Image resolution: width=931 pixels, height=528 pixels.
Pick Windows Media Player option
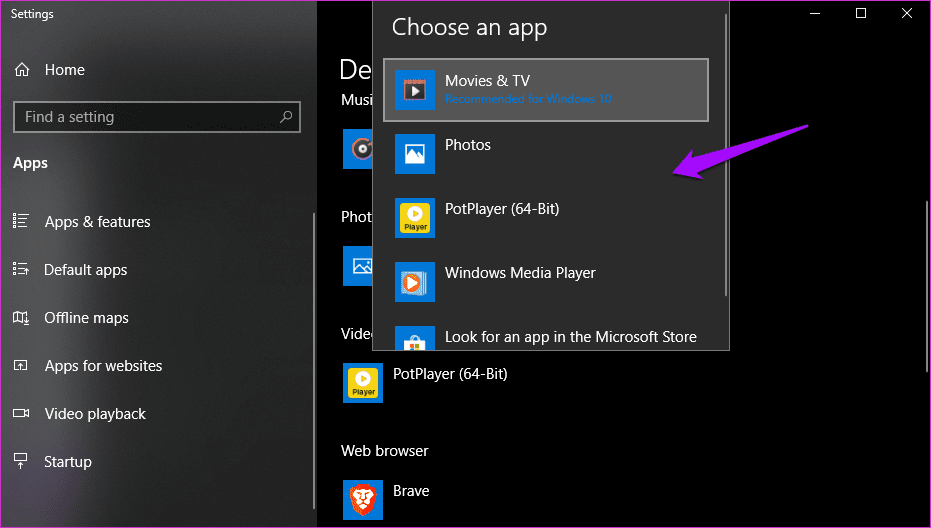(546, 282)
